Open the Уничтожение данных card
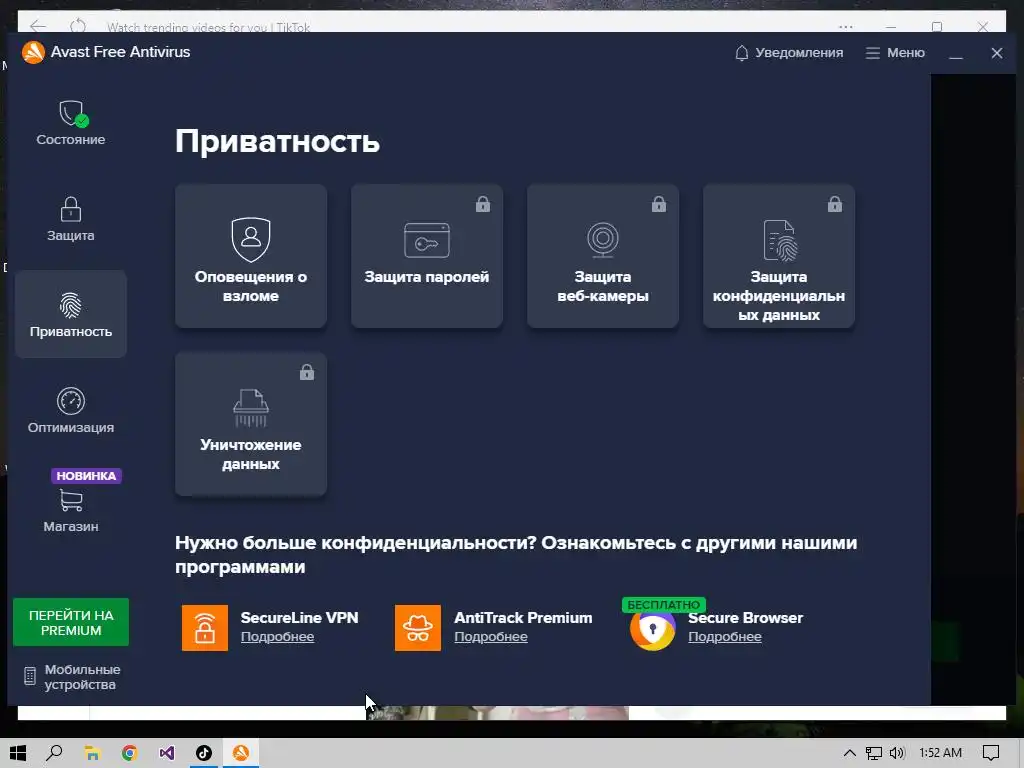 pos(251,424)
